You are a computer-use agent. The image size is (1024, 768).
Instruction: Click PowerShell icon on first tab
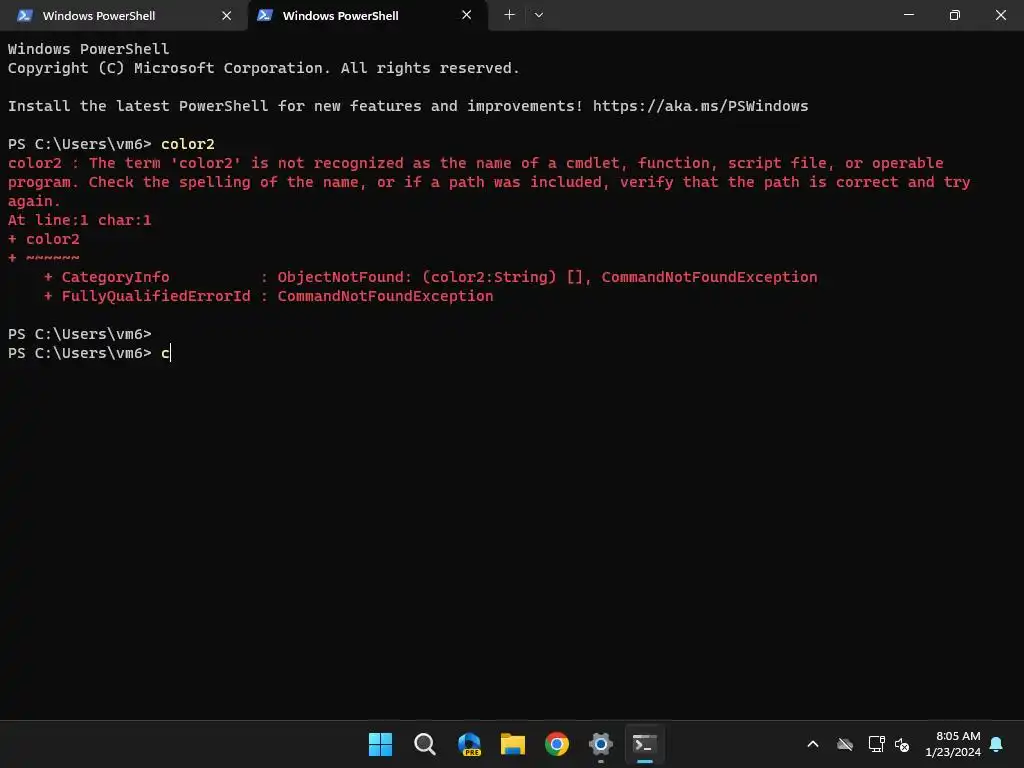(25, 15)
